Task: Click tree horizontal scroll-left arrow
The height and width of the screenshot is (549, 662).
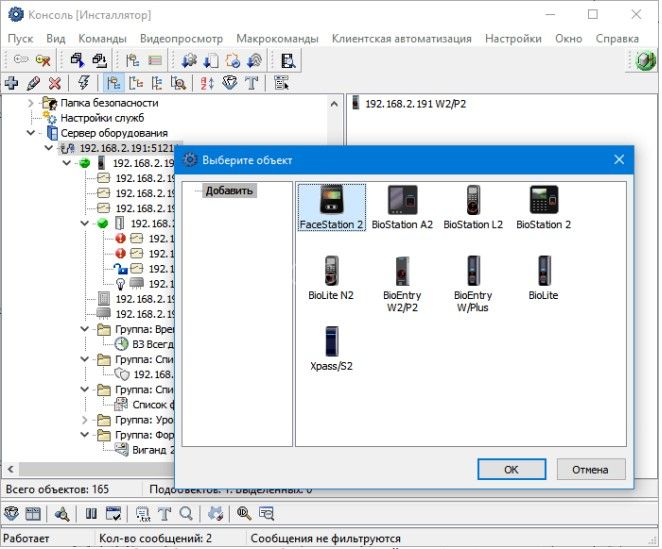Action: (x=11, y=469)
